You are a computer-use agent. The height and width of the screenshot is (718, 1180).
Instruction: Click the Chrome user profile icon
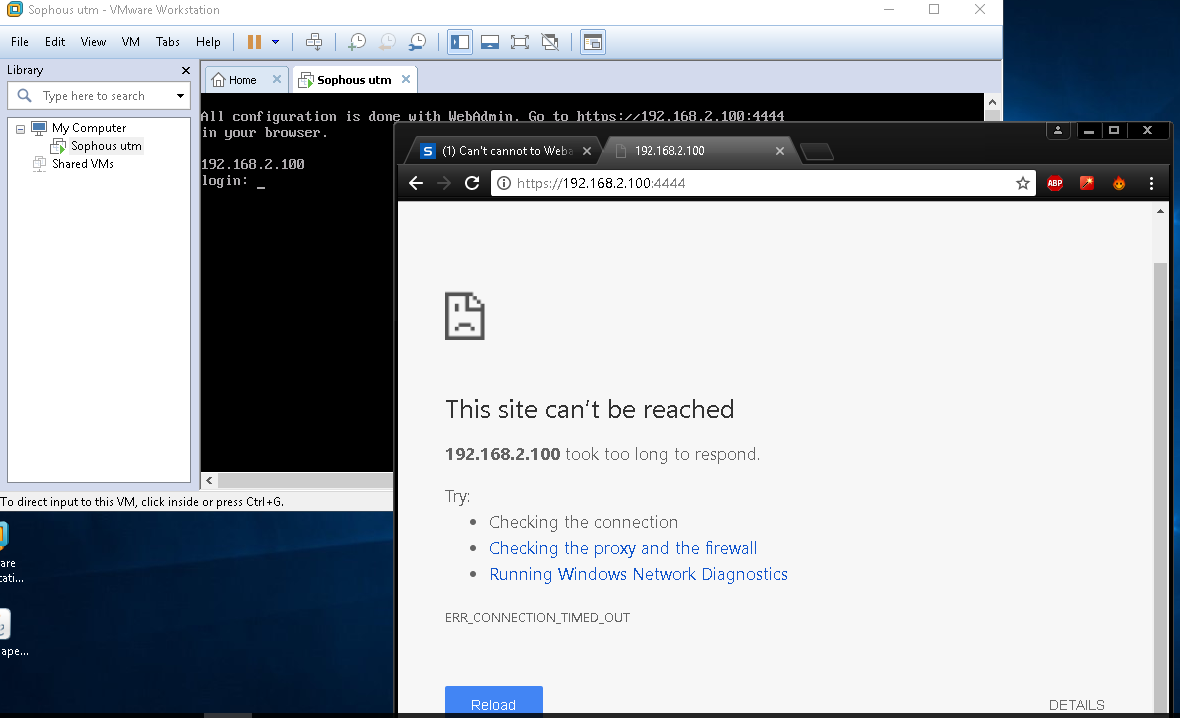(1057, 130)
